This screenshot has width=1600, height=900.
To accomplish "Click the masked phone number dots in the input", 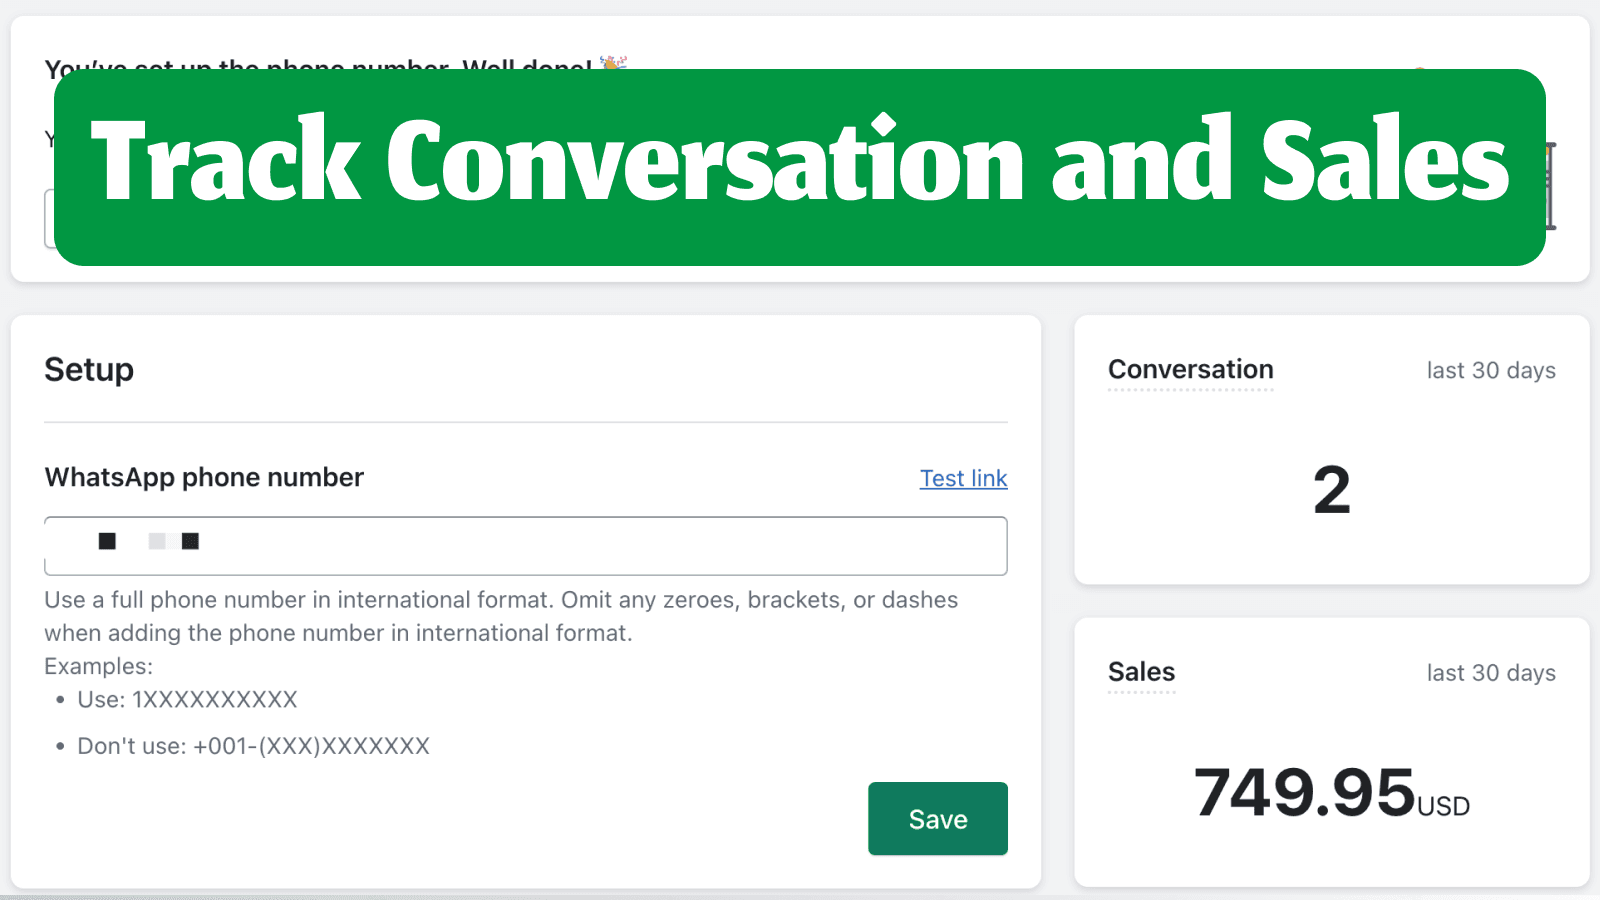I will (x=148, y=541).
